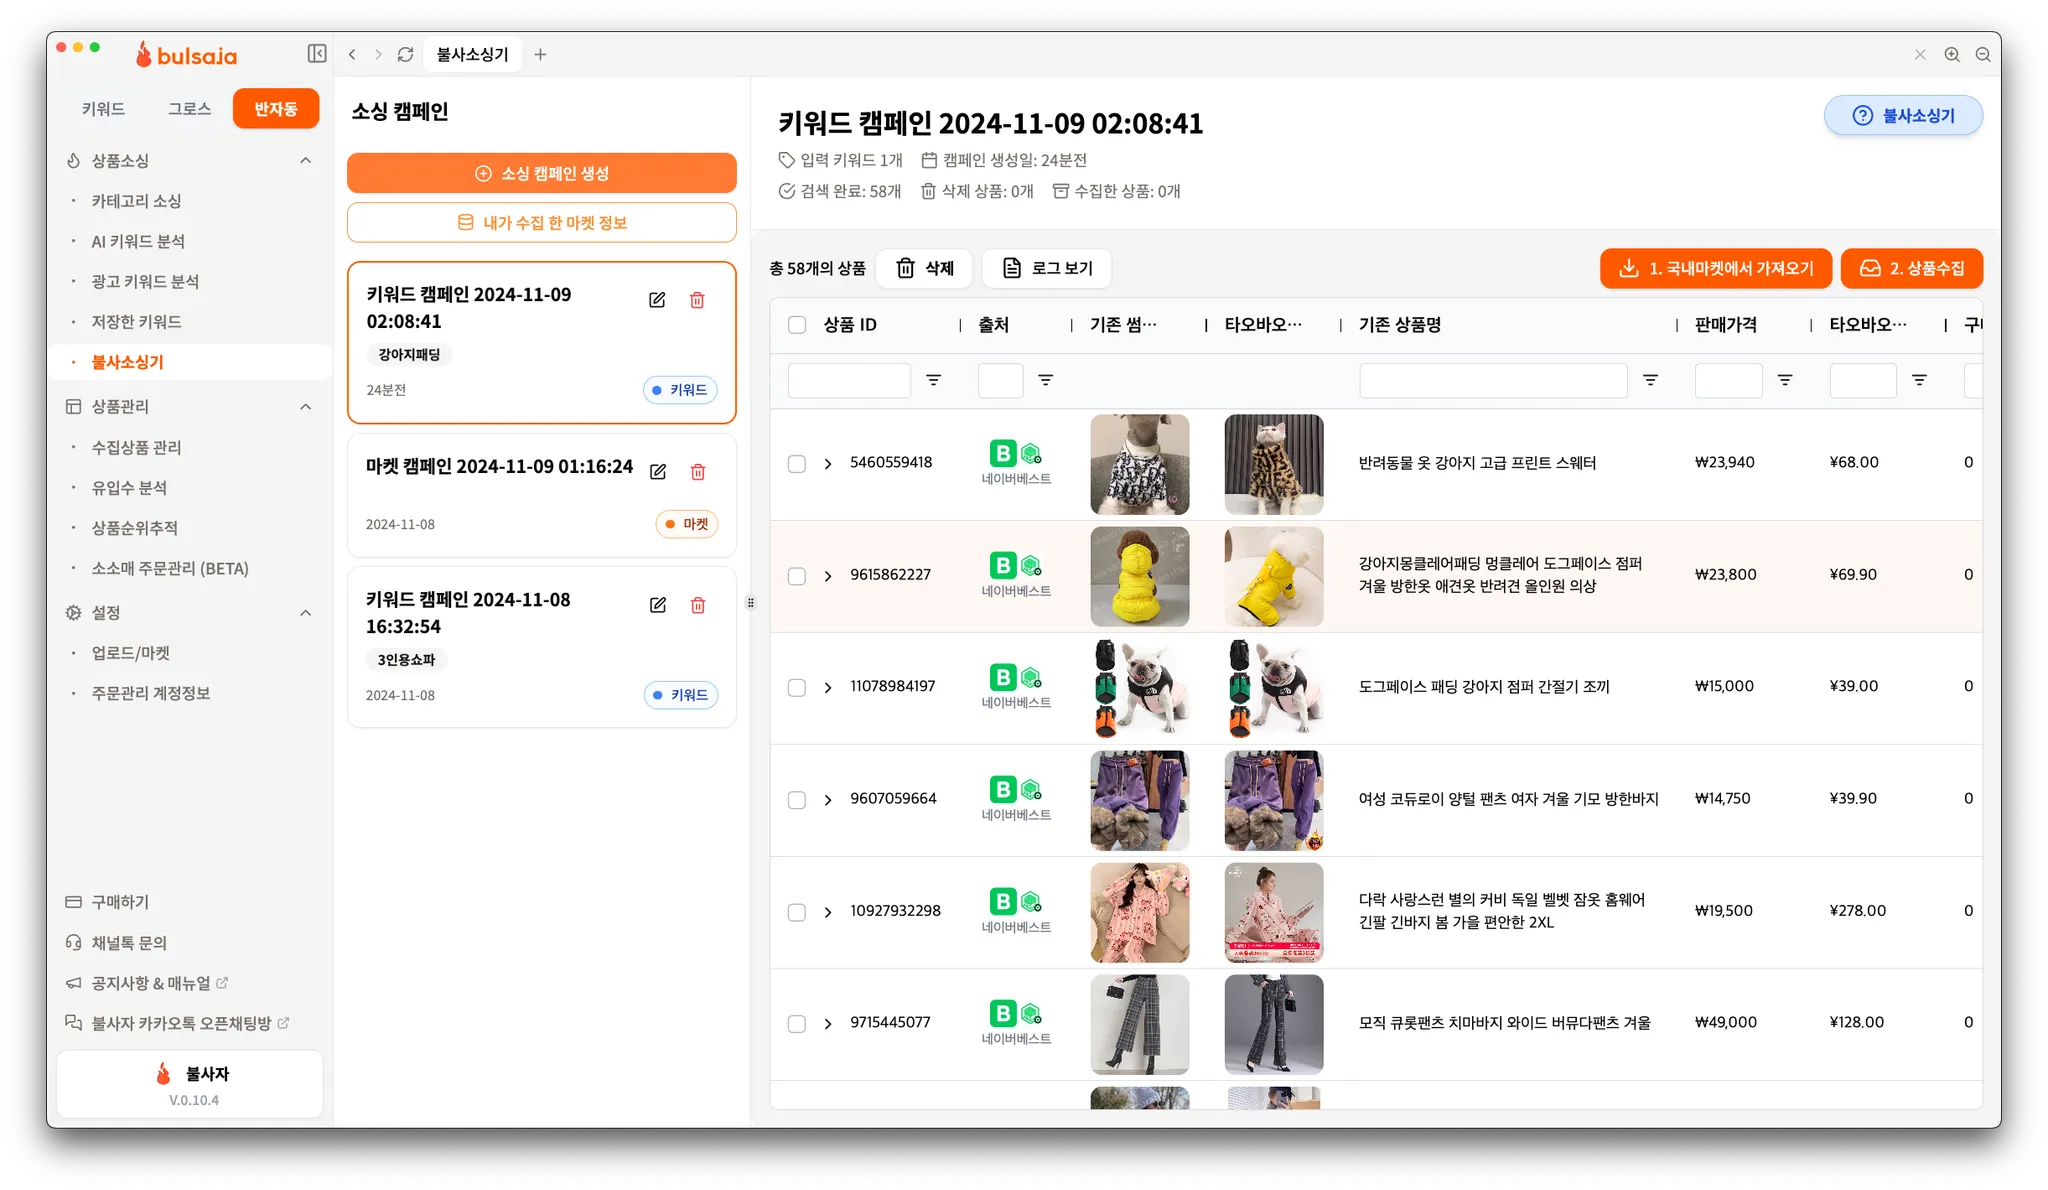Expand row details for product 9615862227
Viewport: 2048px width, 1190px height.
click(828, 575)
